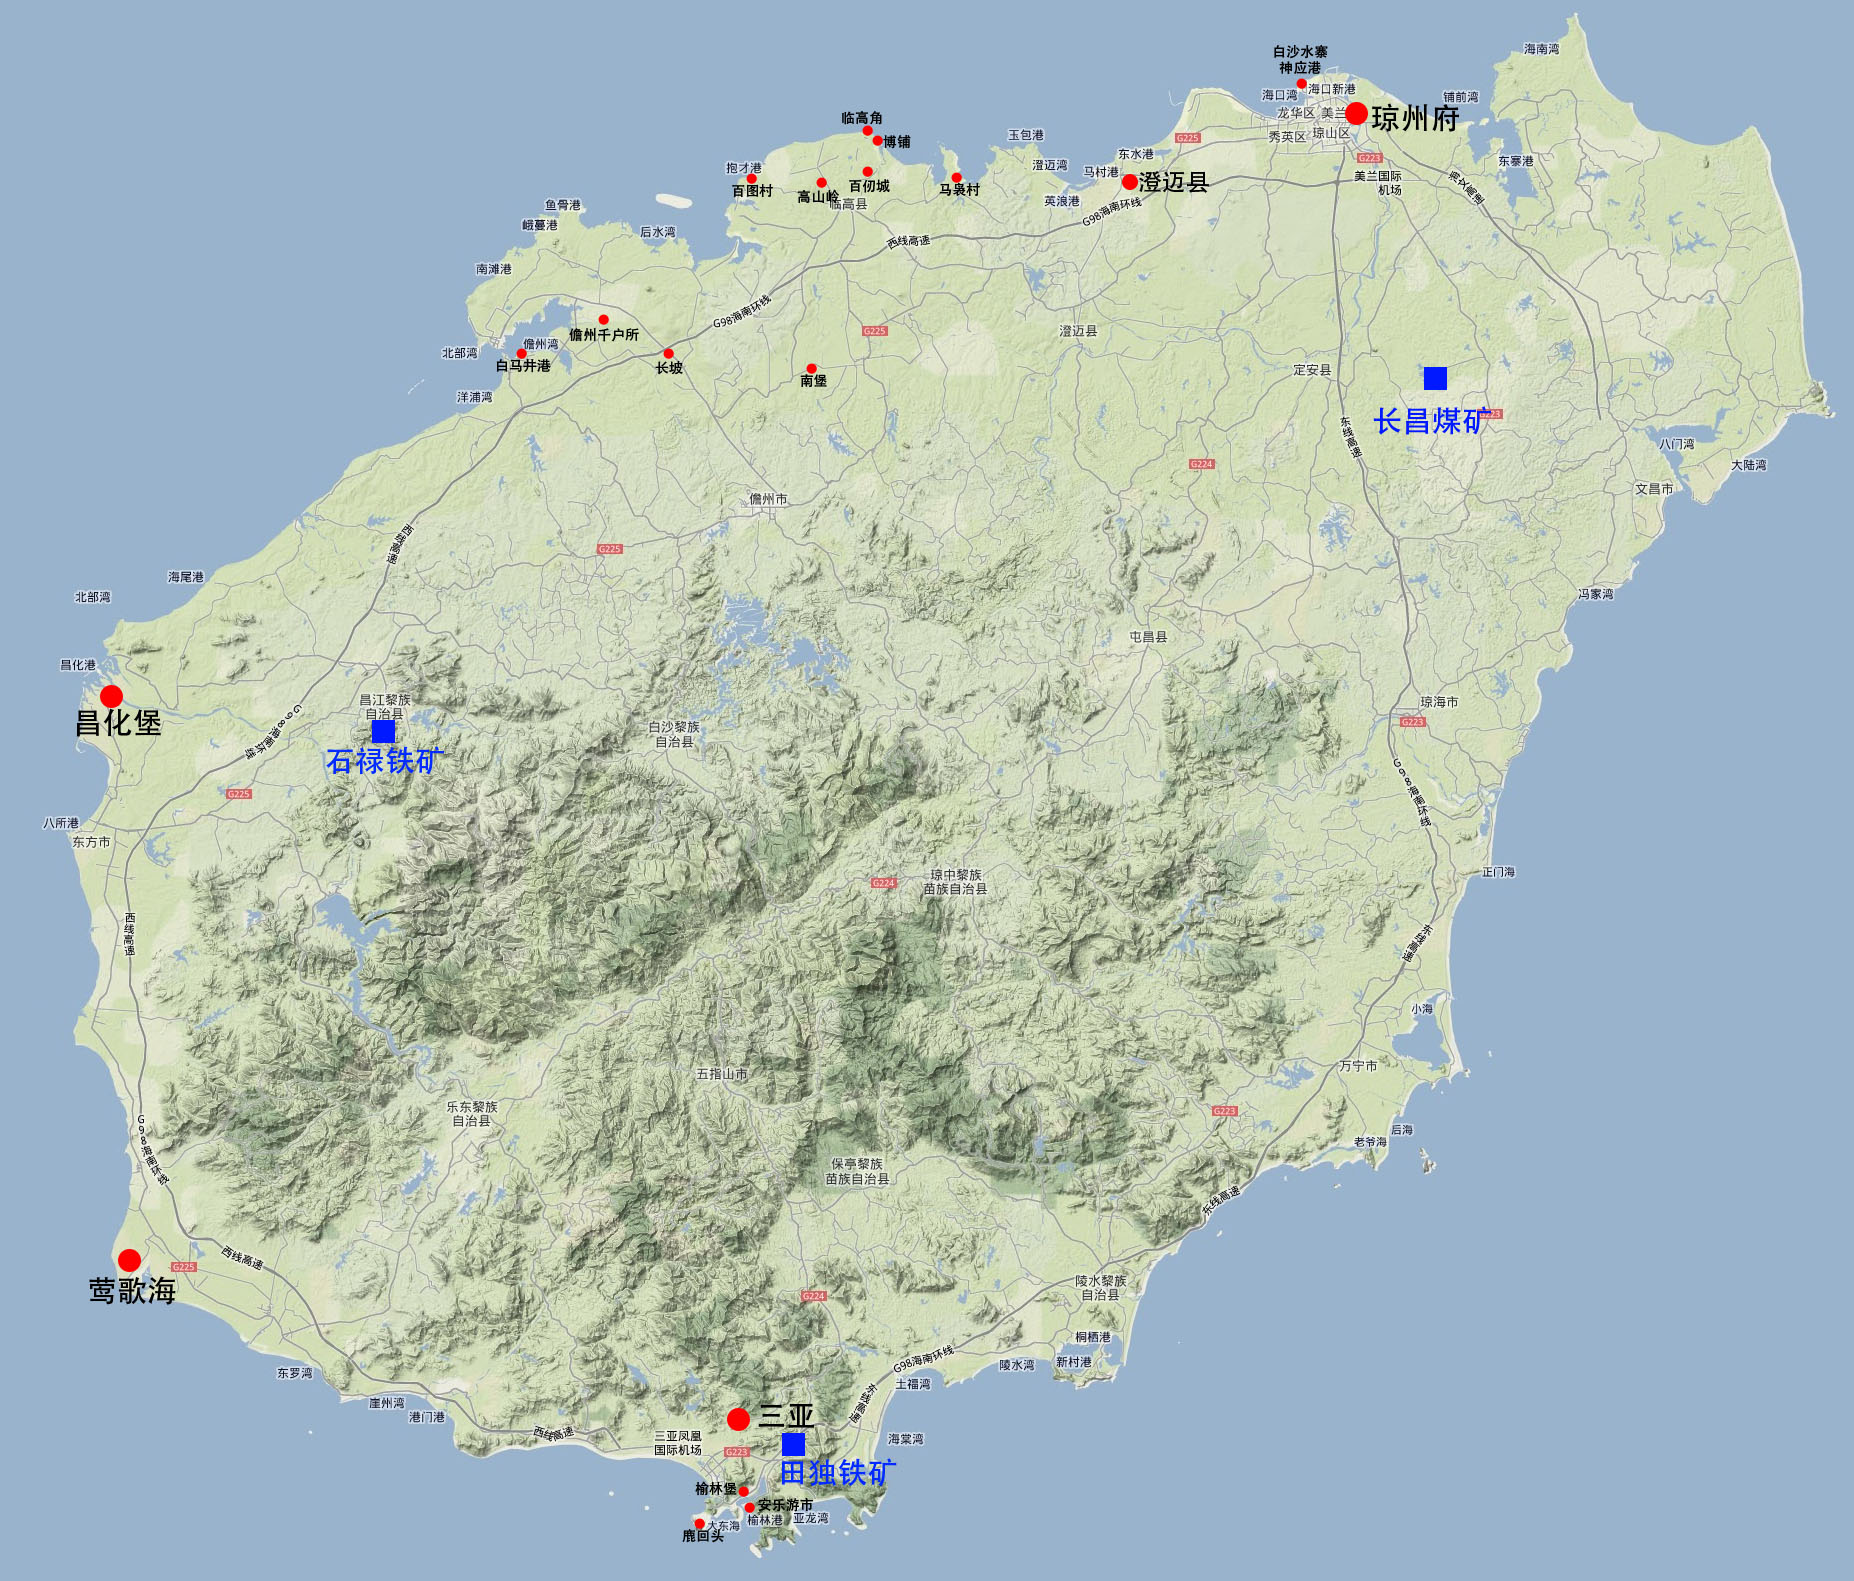Click the red dot marker for 琼州府
Screen dimensions: 1854x1581
pos(1356,113)
